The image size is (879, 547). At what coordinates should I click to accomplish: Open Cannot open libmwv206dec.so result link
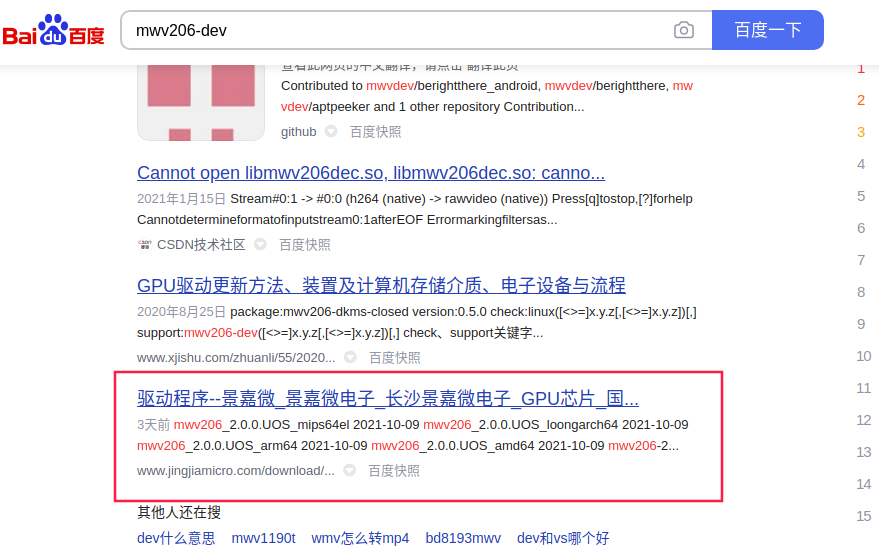click(x=371, y=173)
